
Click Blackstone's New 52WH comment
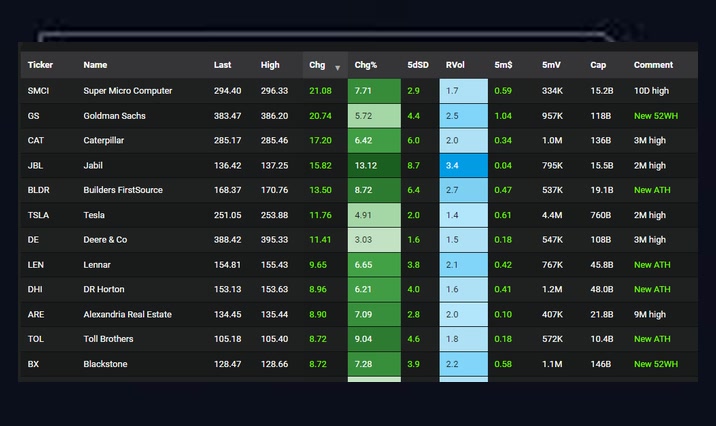(656, 364)
